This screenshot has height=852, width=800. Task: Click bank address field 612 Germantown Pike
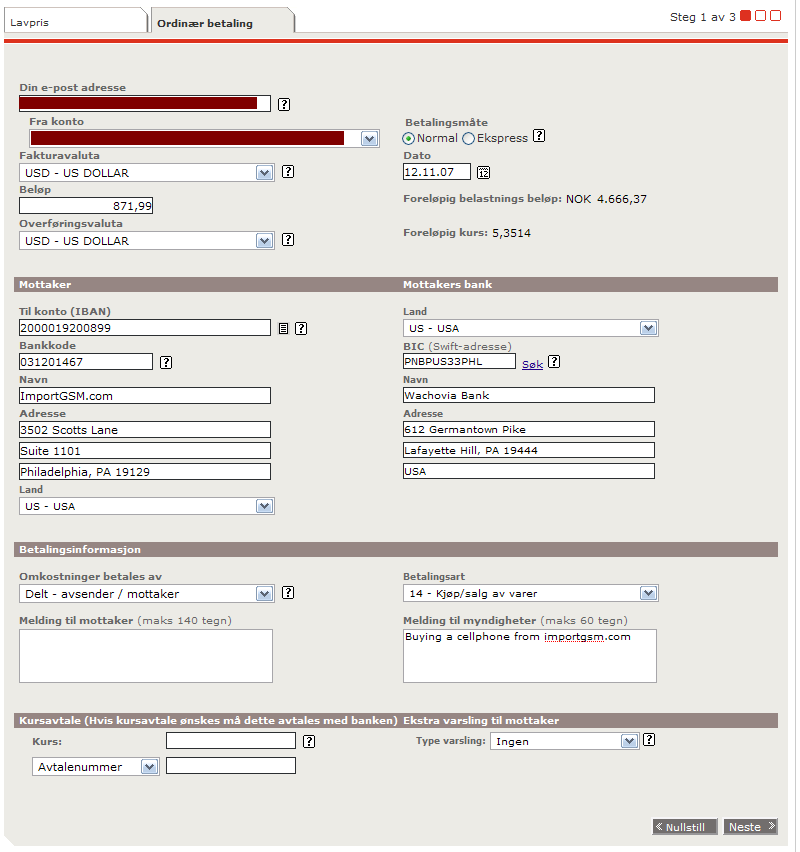pos(529,429)
